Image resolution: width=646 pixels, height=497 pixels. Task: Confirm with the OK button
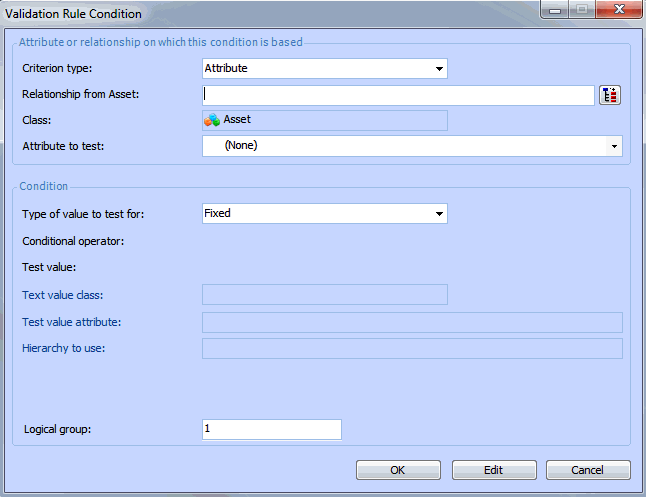tap(398, 470)
